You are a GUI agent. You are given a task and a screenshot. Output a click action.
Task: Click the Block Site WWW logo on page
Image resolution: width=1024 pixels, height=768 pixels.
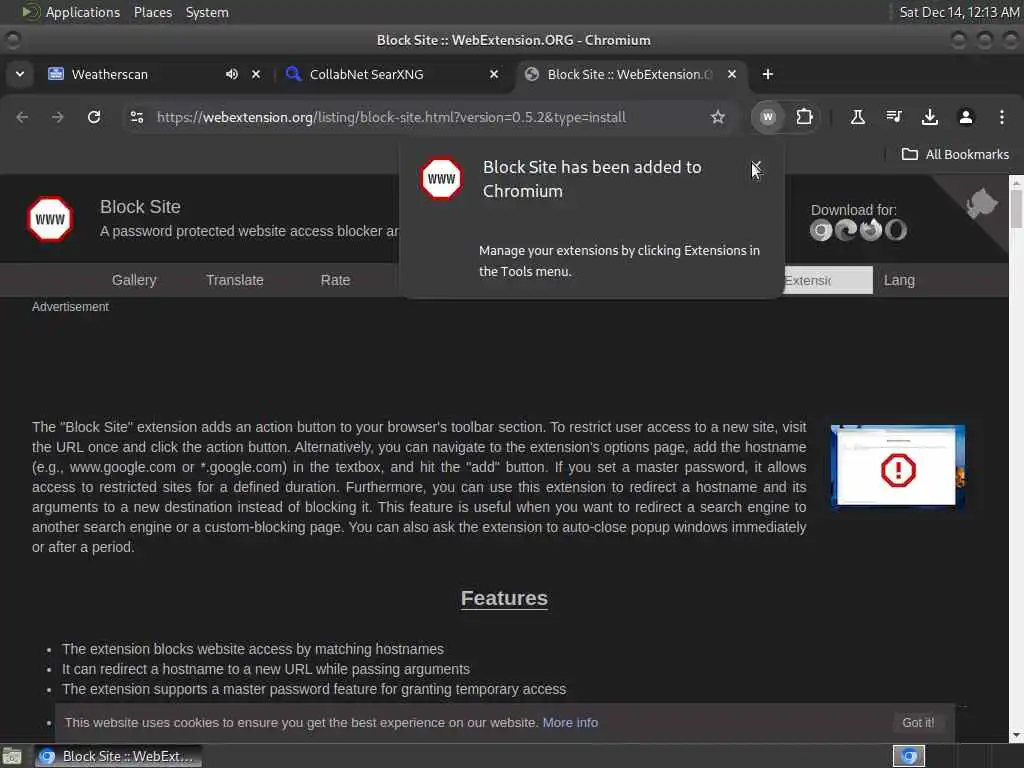click(50, 219)
